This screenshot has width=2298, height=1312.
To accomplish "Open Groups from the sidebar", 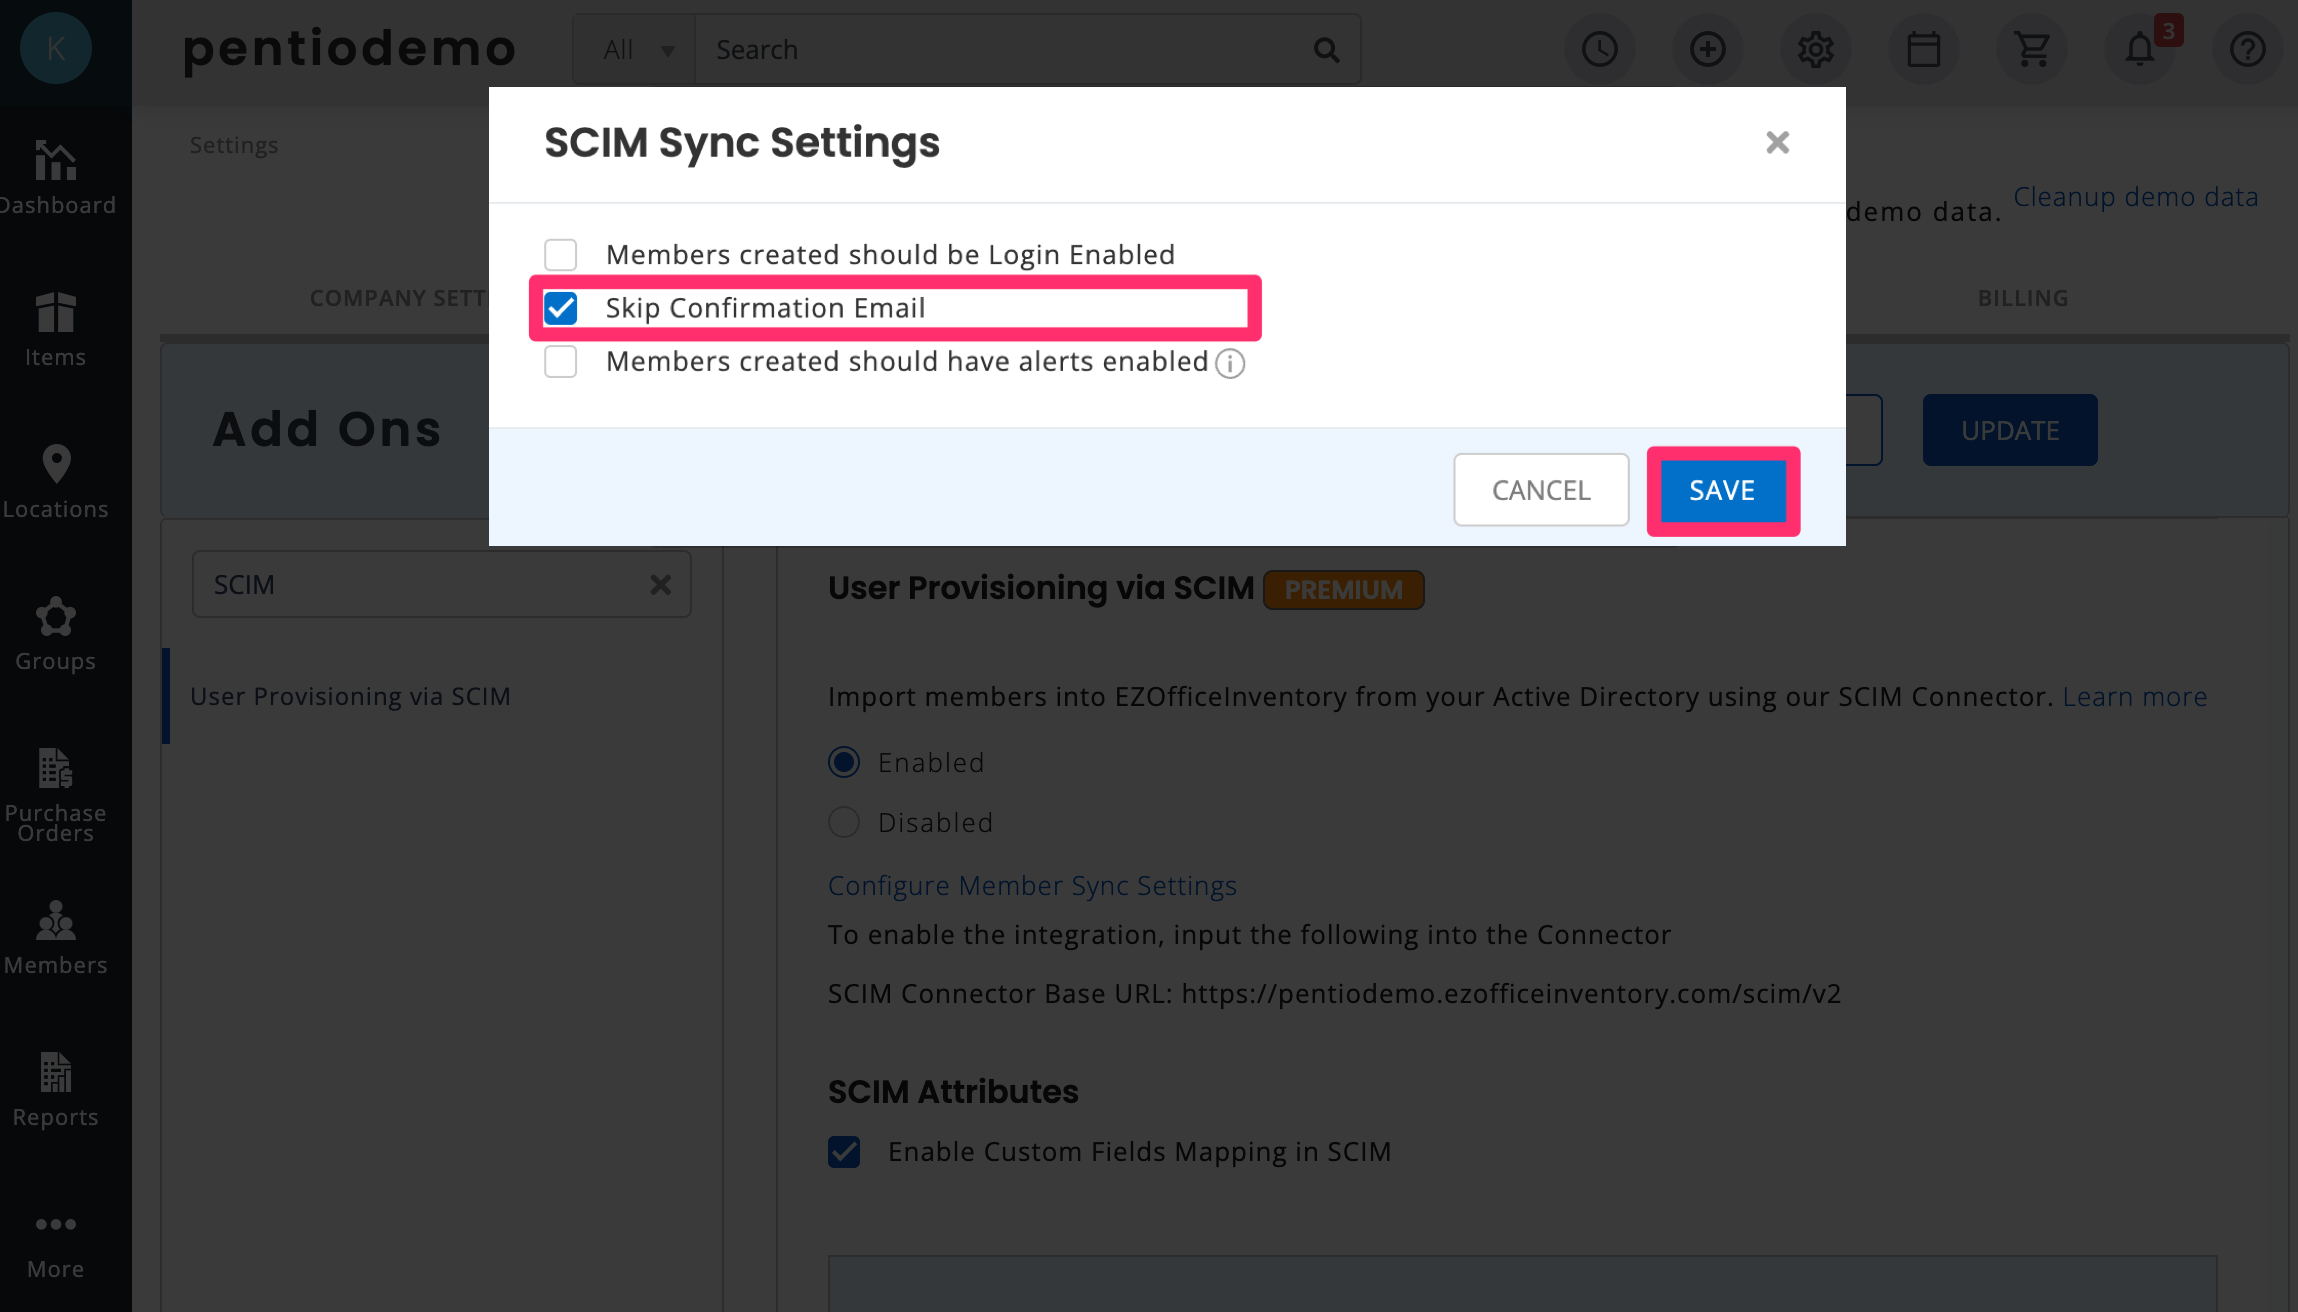I will [56, 634].
